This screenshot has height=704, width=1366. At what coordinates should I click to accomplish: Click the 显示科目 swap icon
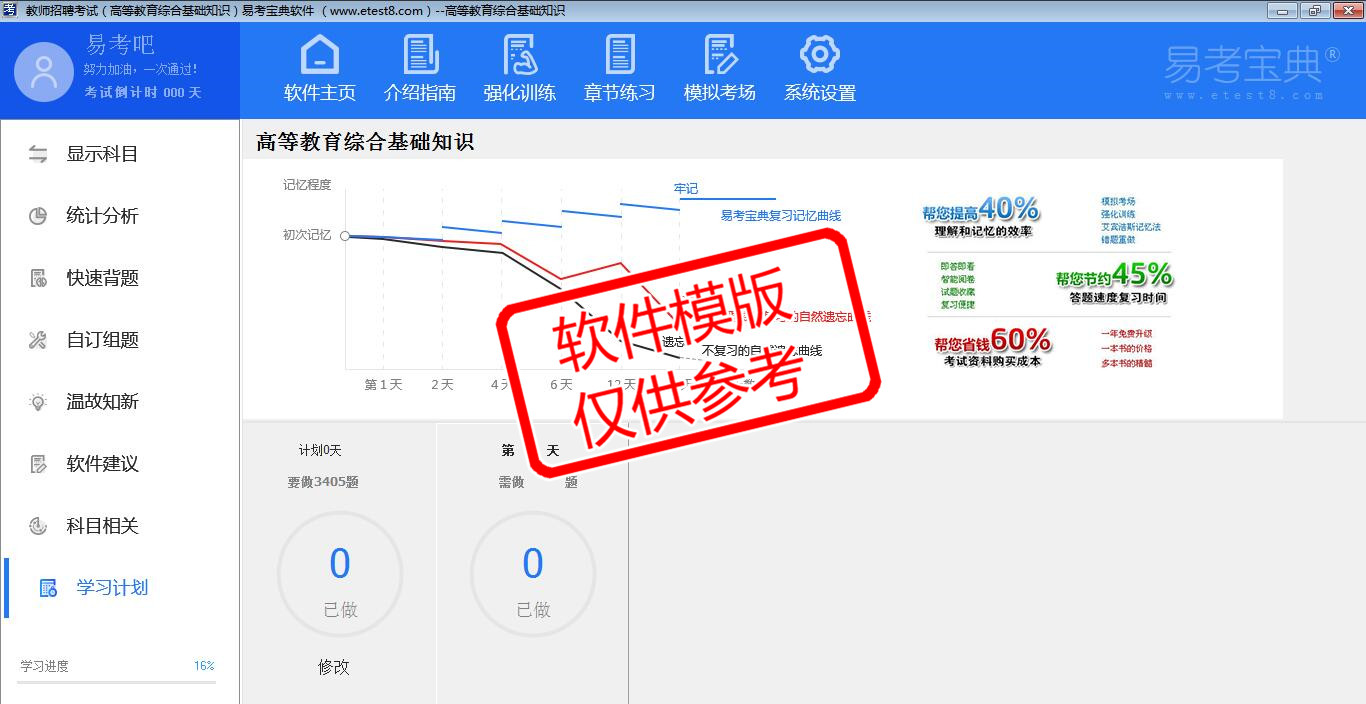(x=38, y=154)
